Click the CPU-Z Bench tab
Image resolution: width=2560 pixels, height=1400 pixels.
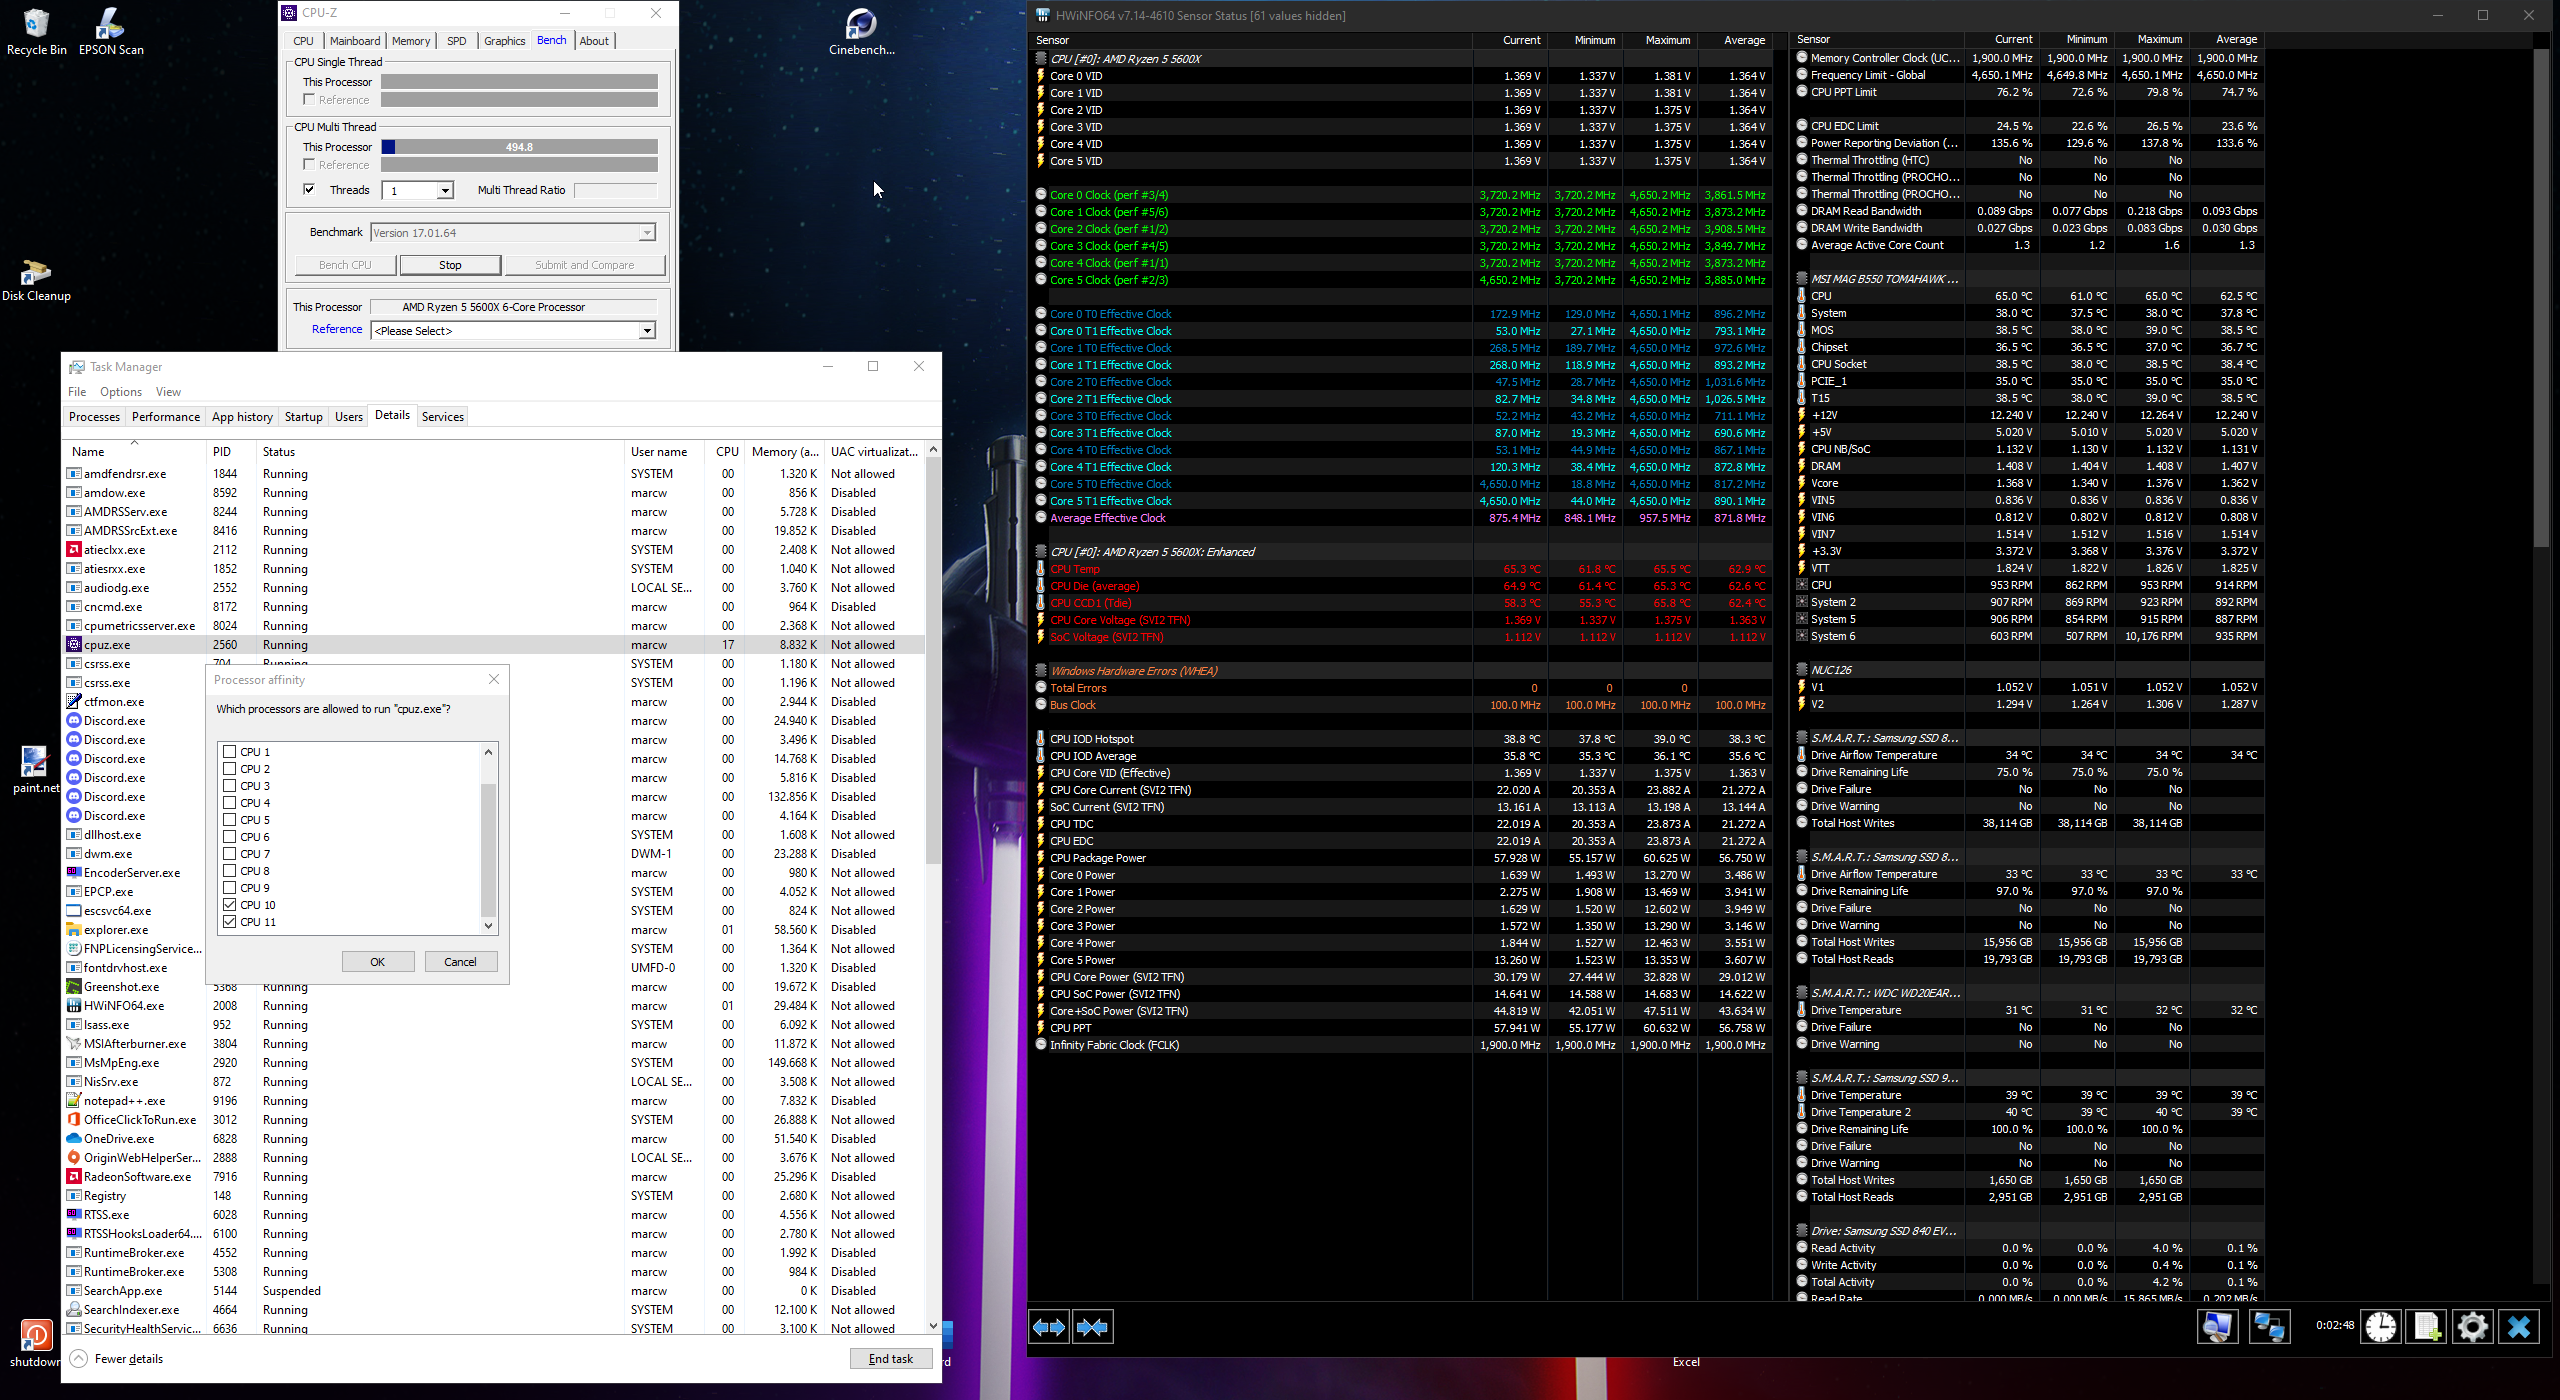[x=550, y=40]
